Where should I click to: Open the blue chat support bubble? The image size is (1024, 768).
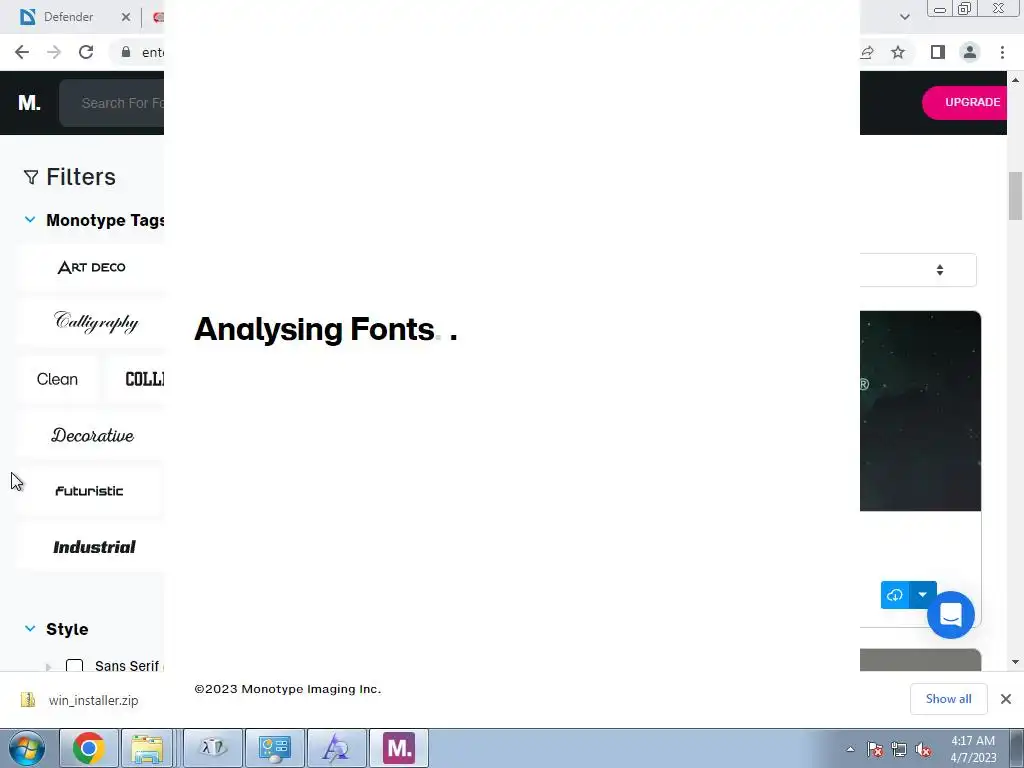point(951,615)
